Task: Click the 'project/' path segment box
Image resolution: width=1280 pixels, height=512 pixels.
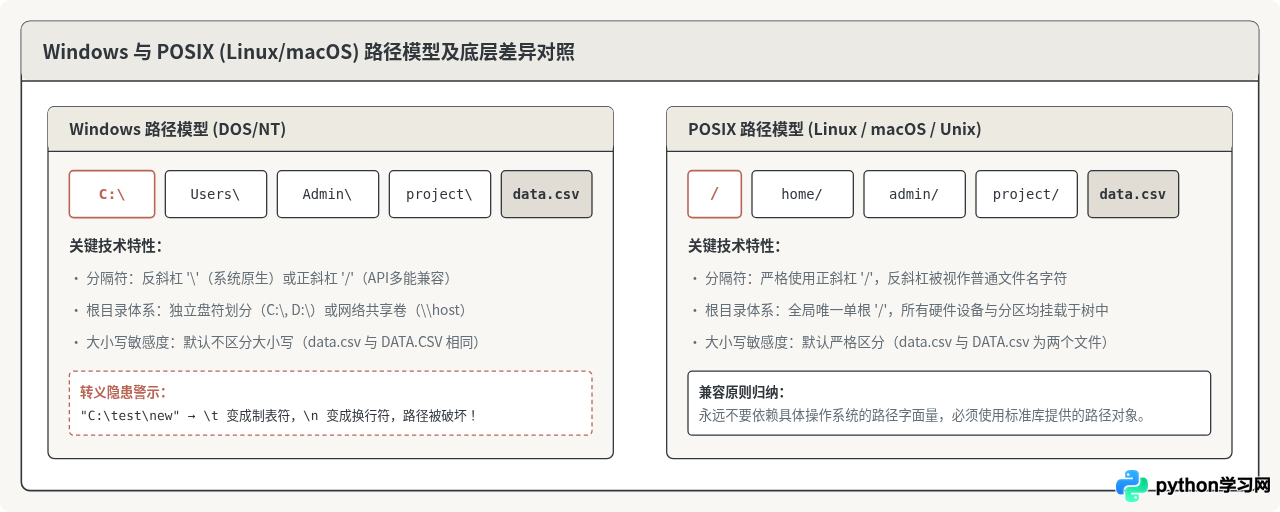Action: [x=1027, y=194]
